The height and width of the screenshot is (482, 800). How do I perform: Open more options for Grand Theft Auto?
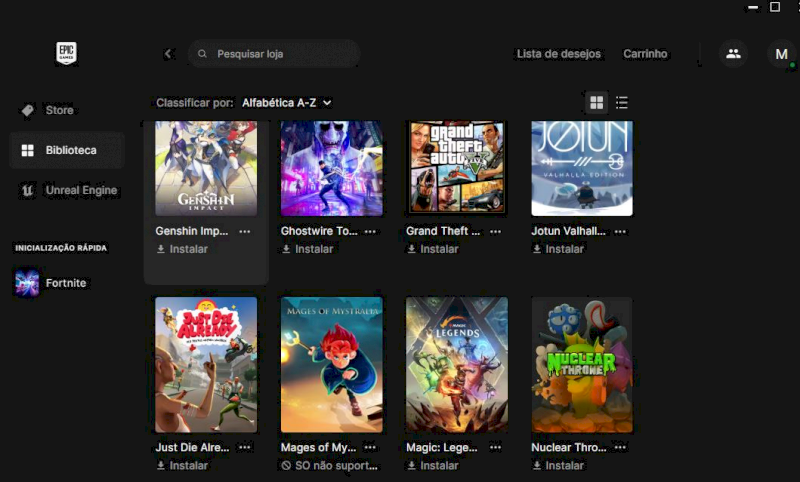(x=495, y=232)
